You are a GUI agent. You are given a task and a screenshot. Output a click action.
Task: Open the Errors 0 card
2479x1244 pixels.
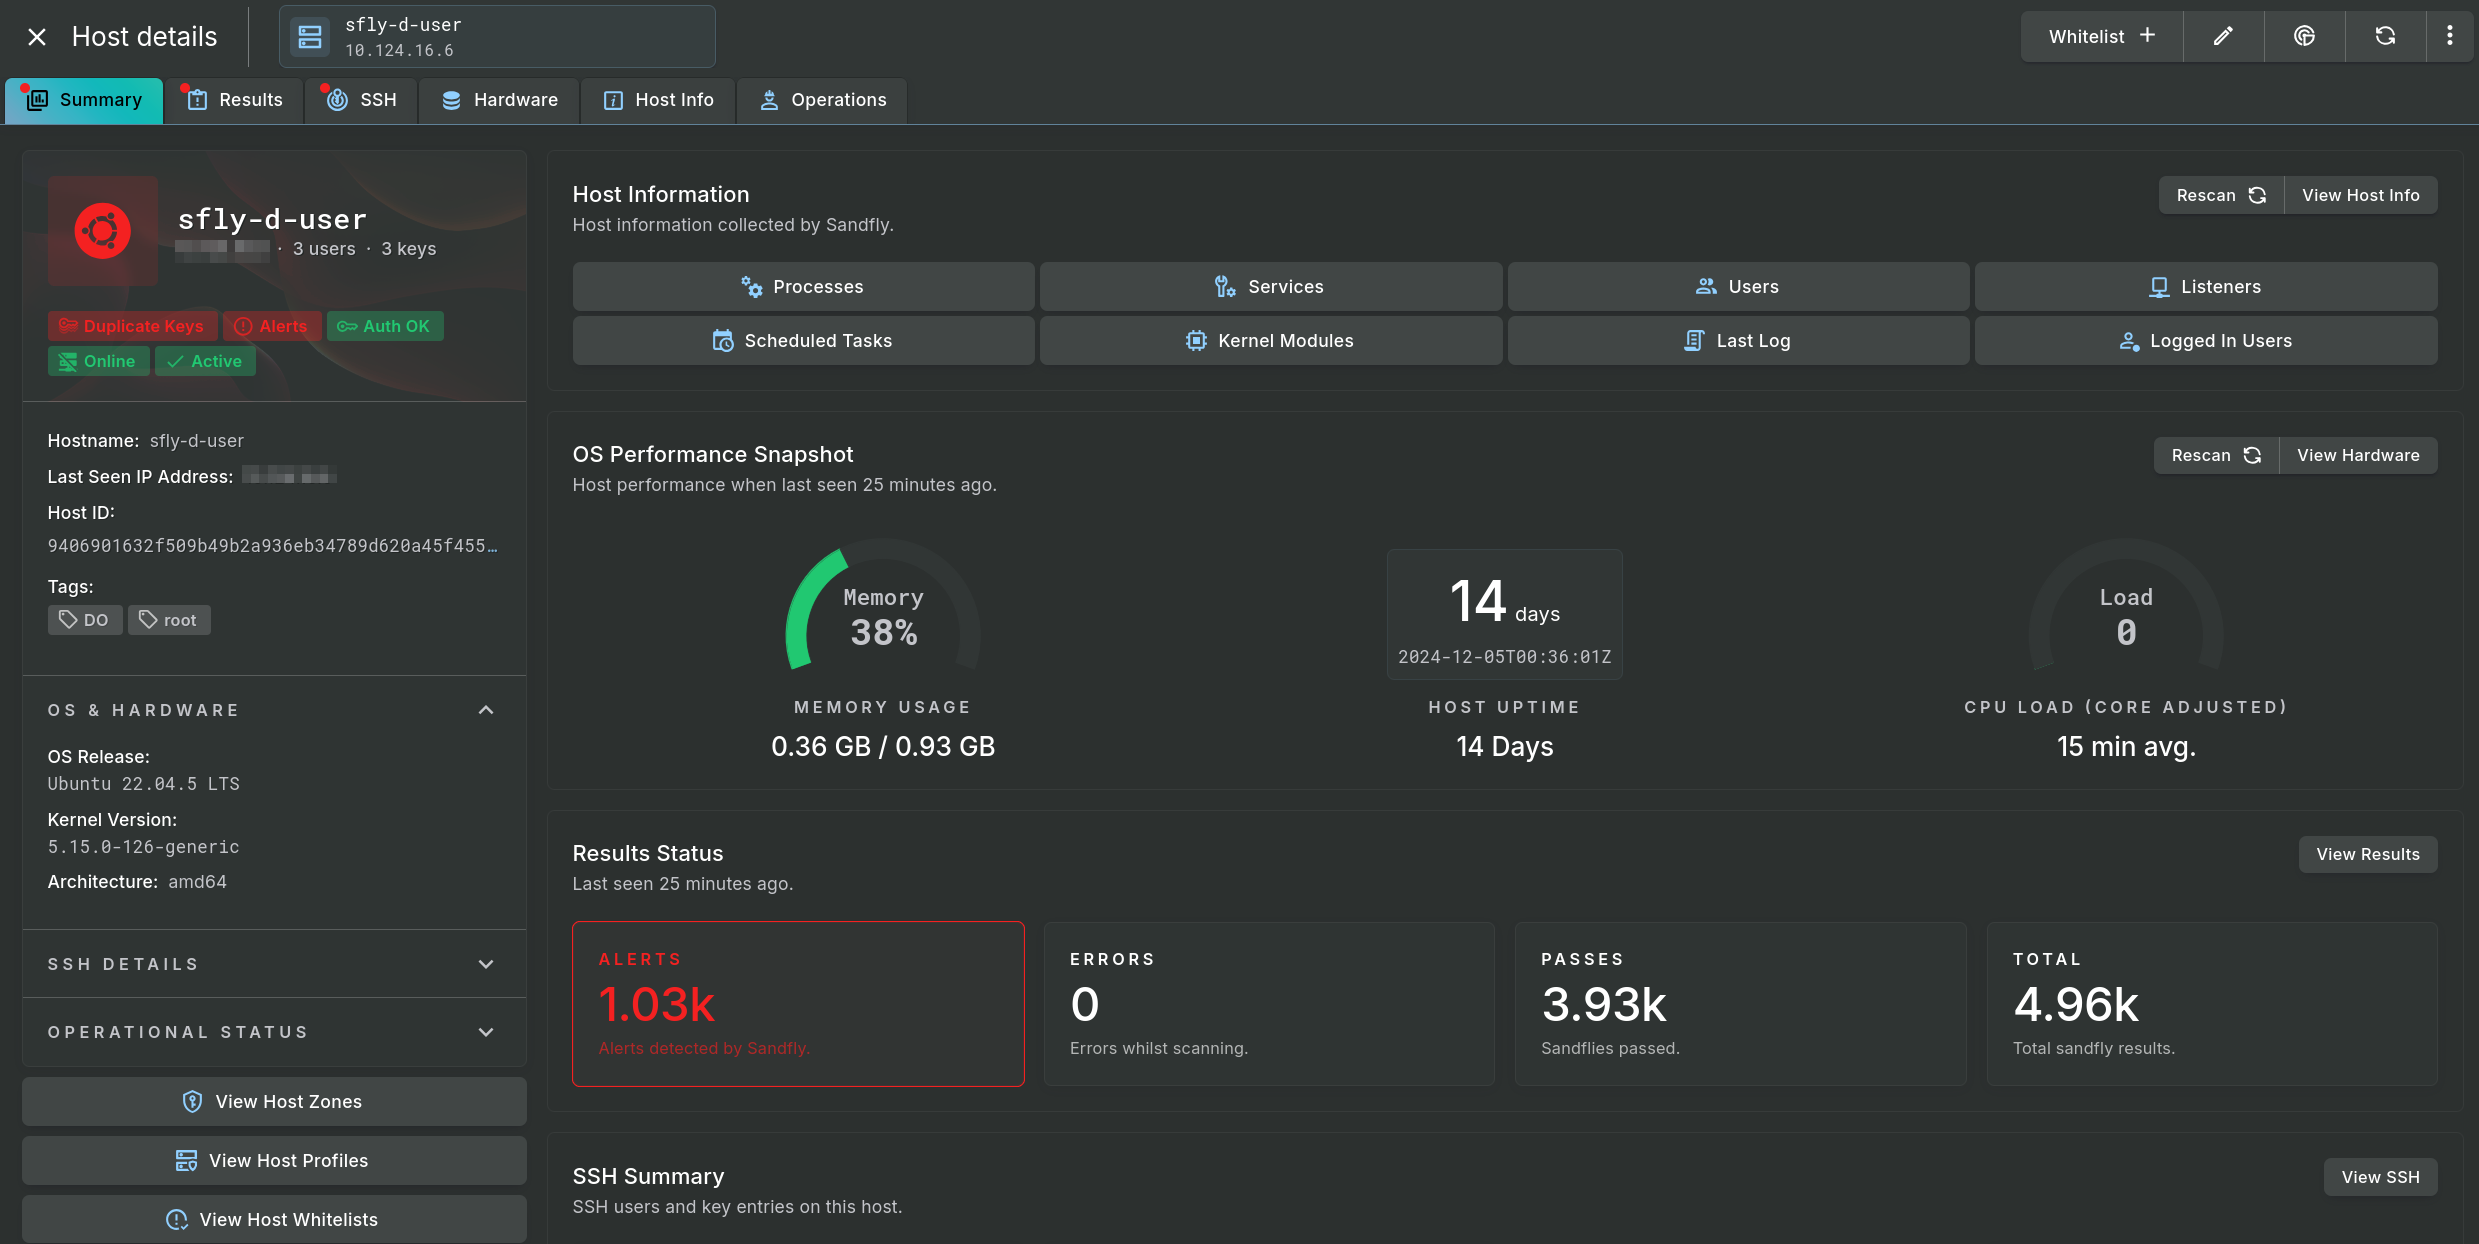[x=1269, y=1004]
